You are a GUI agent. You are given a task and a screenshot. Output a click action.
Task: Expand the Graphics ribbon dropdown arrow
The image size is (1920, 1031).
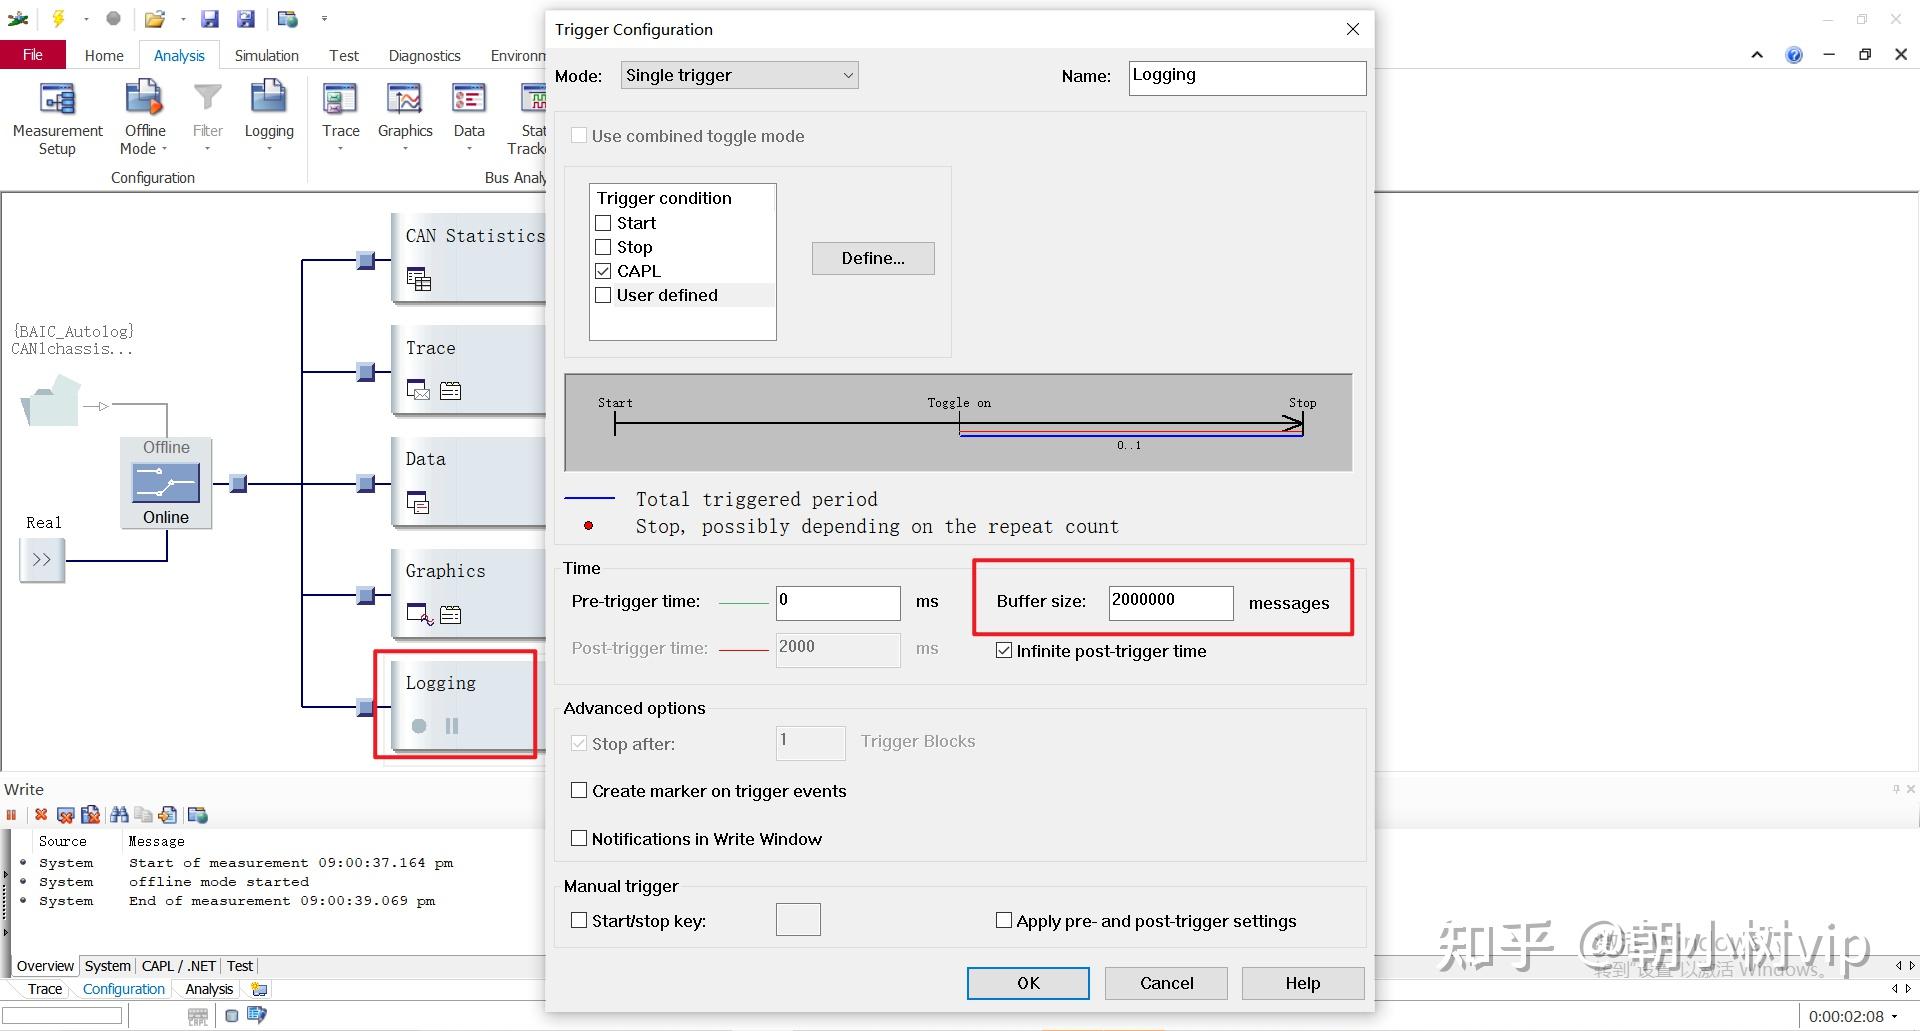click(x=405, y=149)
